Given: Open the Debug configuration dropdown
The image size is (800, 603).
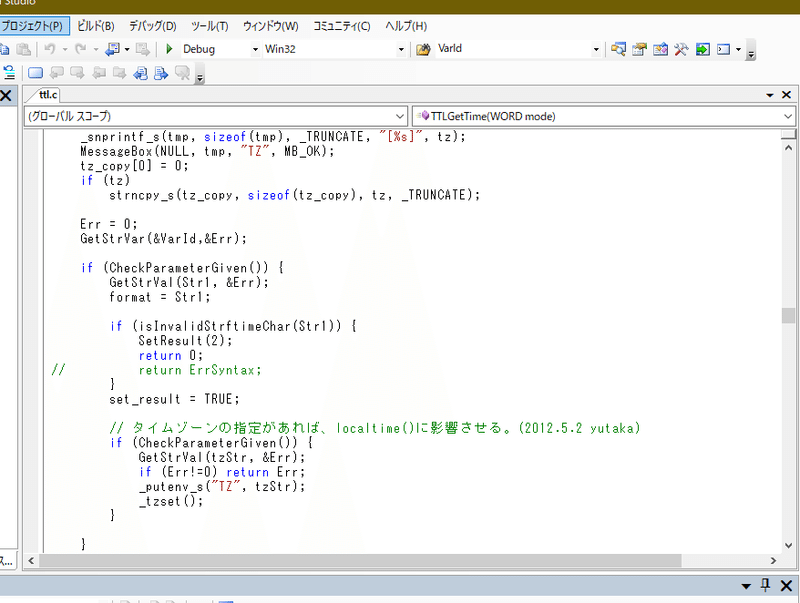Looking at the screenshot, I should [x=255, y=49].
